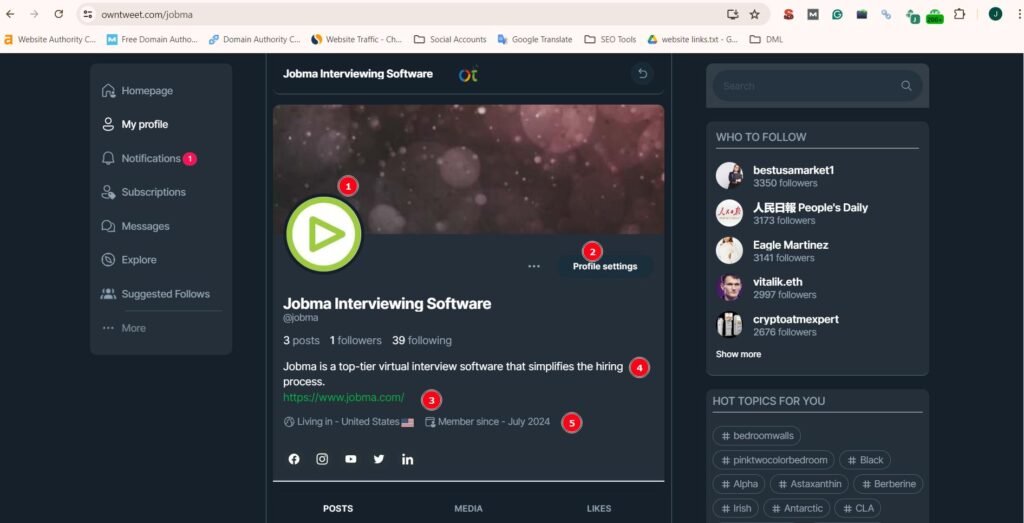Viewport: 1024px width, 523px height.
Task: Switch to the MEDIA tab
Action: 468,509
